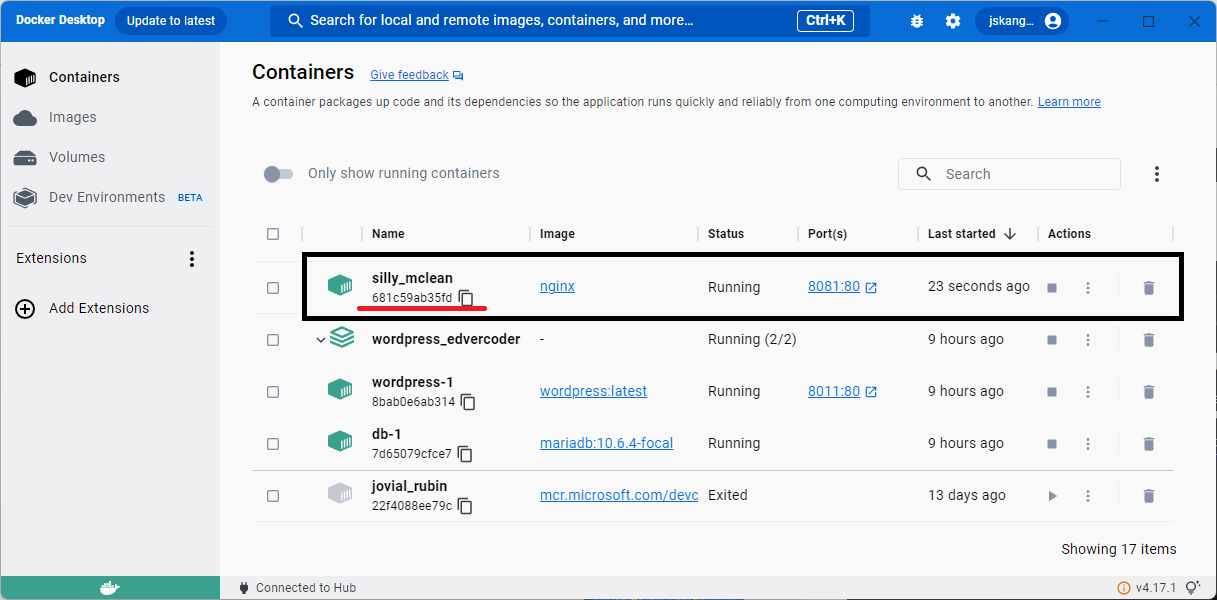Select the wordpress-1 container name

(x=412, y=382)
